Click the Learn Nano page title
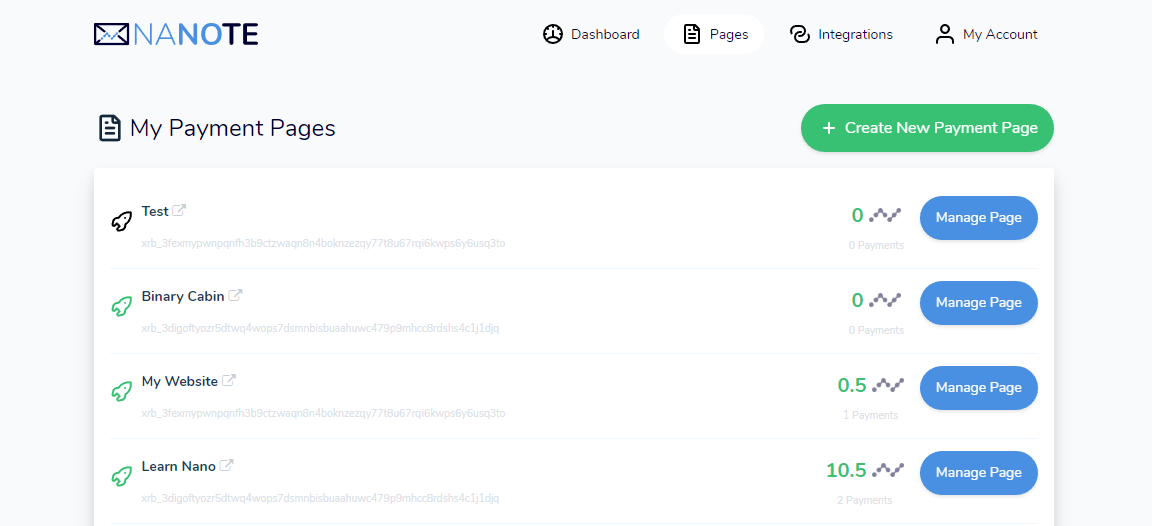This screenshot has width=1152, height=526. (179, 466)
